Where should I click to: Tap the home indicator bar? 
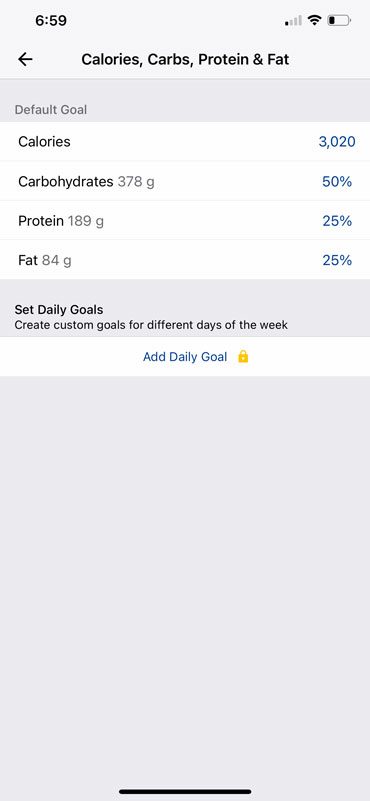(x=185, y=791)
